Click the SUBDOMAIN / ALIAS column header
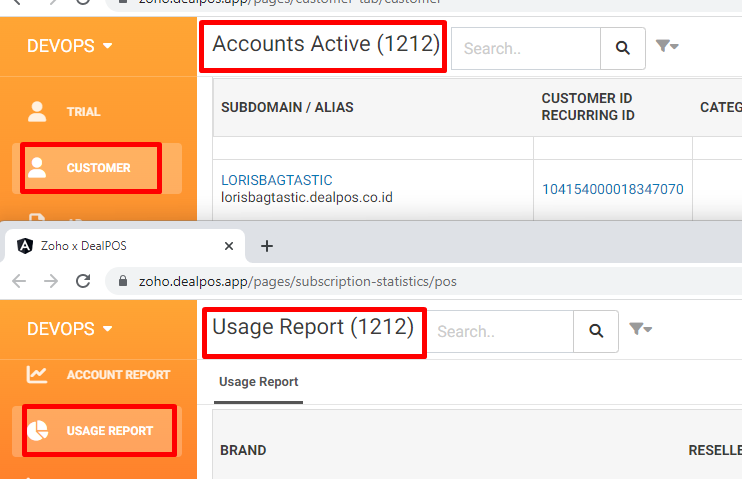This screenshot has width=742, height=479. (287, 107)
